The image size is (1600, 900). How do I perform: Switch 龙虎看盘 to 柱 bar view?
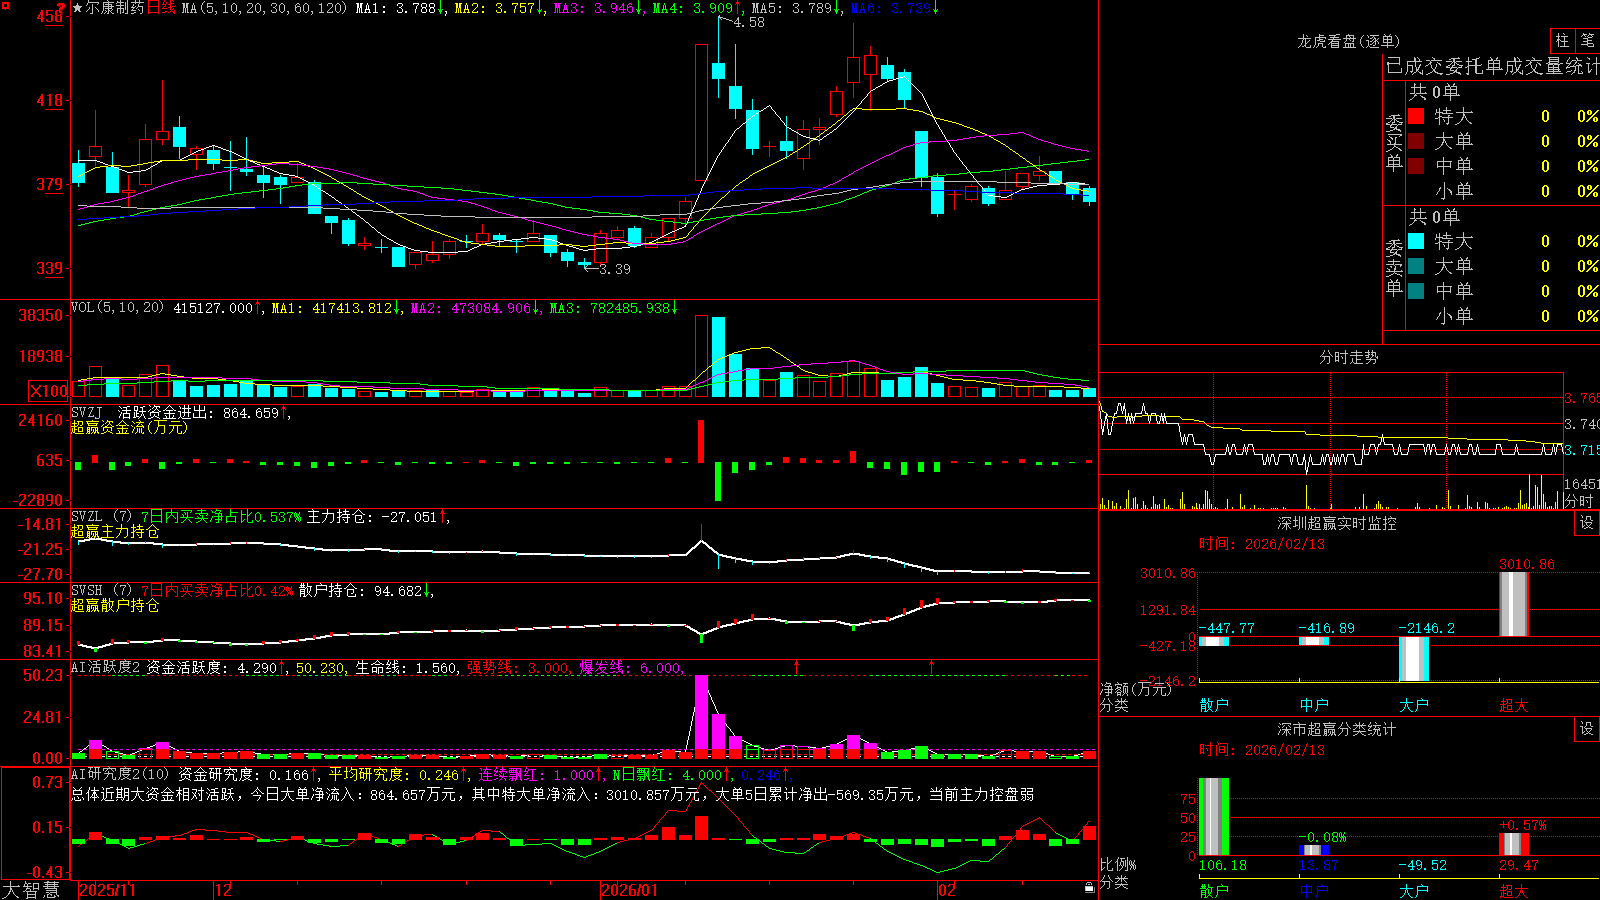tap(1562, 40)
